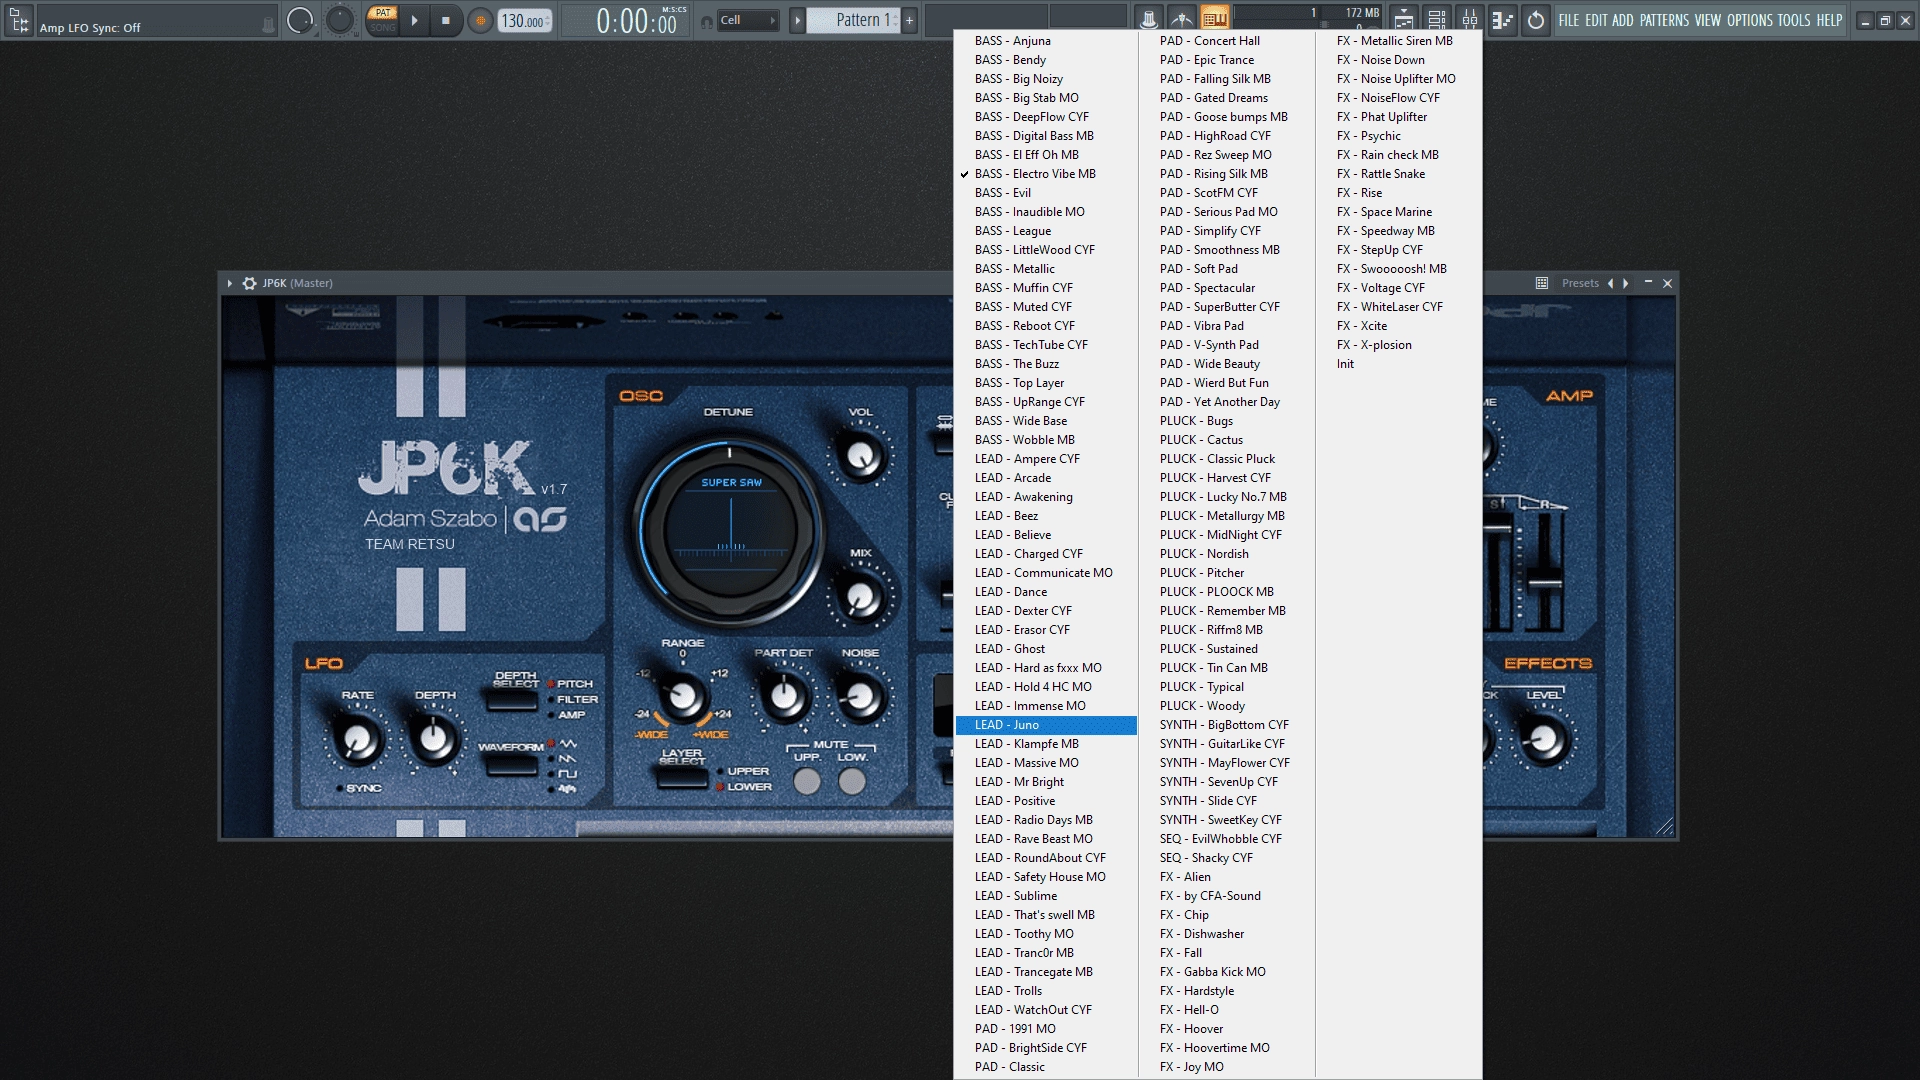Select preset BASS - Electro Vibe MB
This screenshot has width=1920, height=1080.
click(1046, 174)
